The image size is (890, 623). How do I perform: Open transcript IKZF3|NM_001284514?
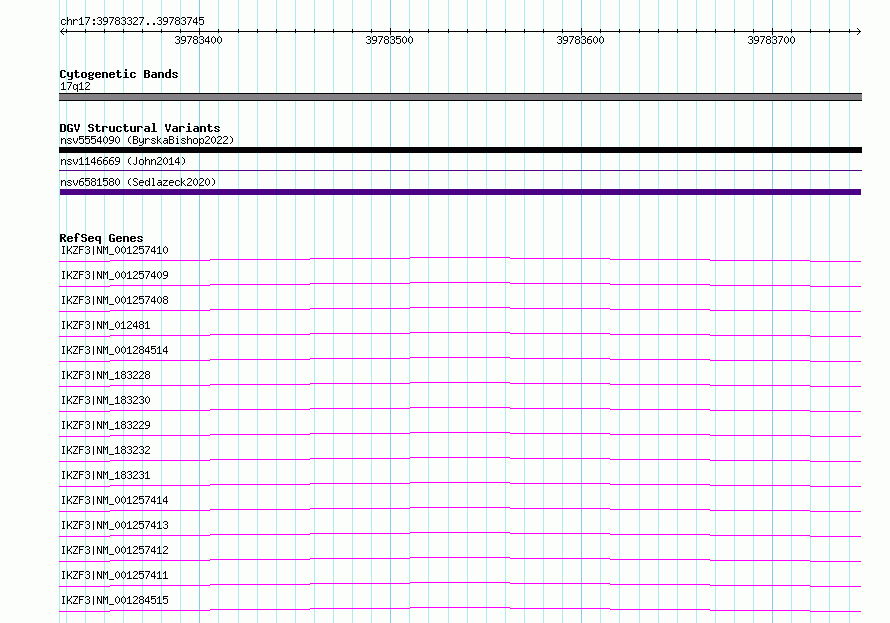(115, 350)
